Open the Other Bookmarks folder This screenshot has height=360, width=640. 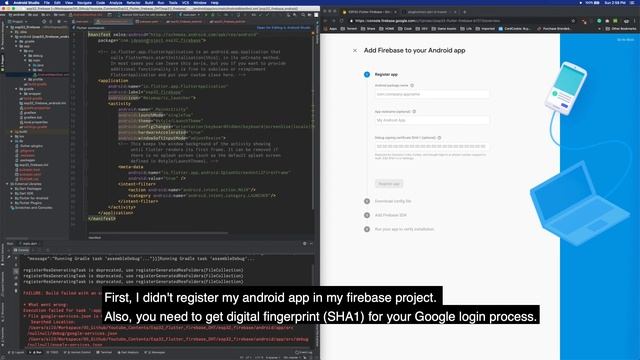622,29
